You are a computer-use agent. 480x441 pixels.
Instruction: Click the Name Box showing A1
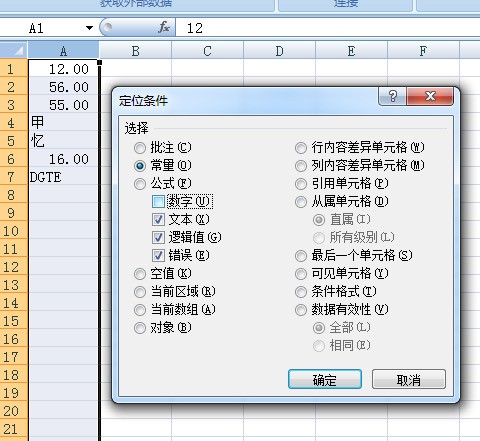pos(42,28)
